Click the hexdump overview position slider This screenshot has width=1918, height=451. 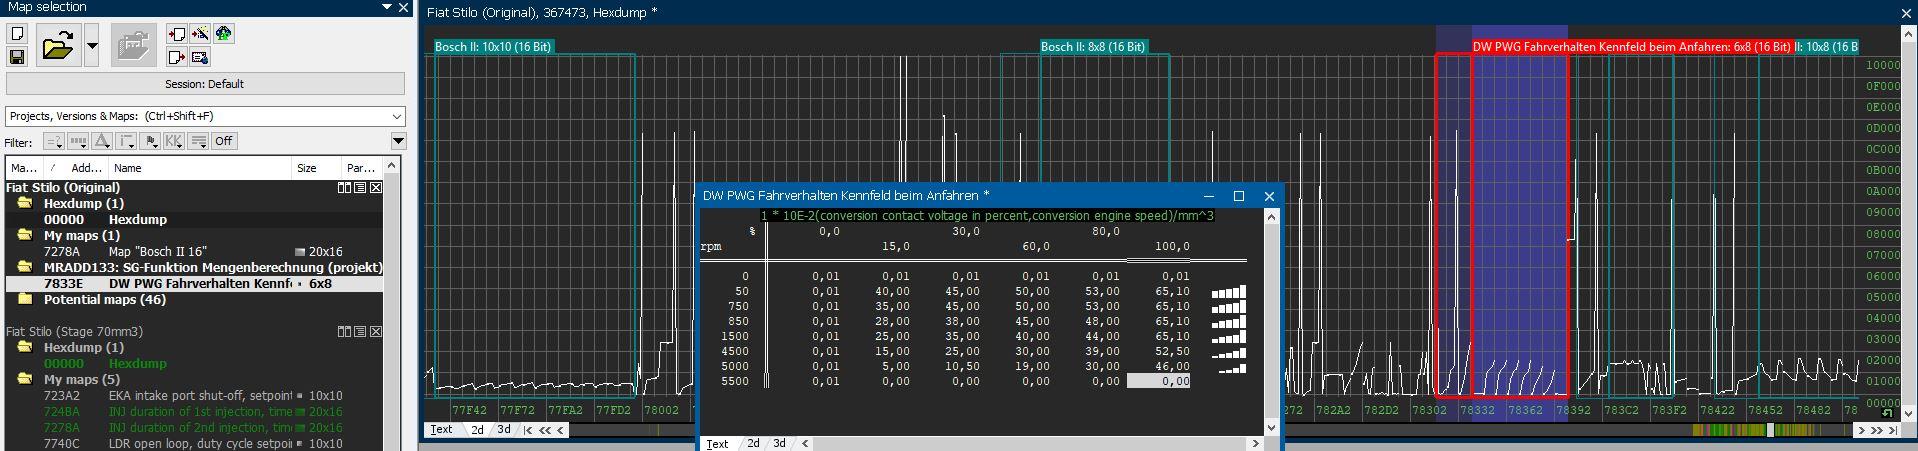tap(1769, 430)
